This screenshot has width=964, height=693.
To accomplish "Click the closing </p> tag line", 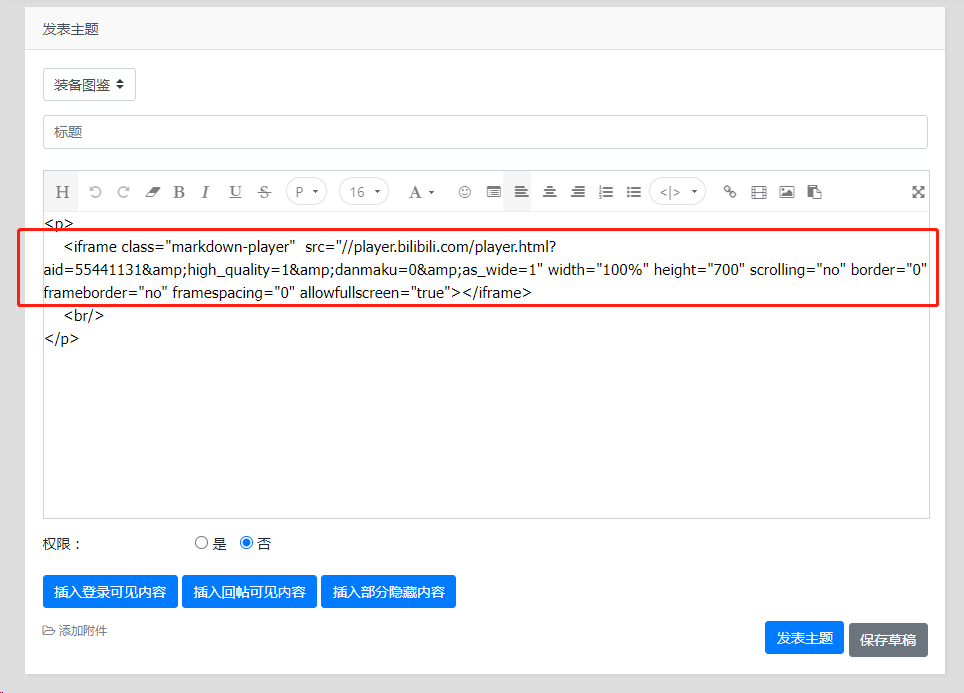I will click(x=61, y=338).
